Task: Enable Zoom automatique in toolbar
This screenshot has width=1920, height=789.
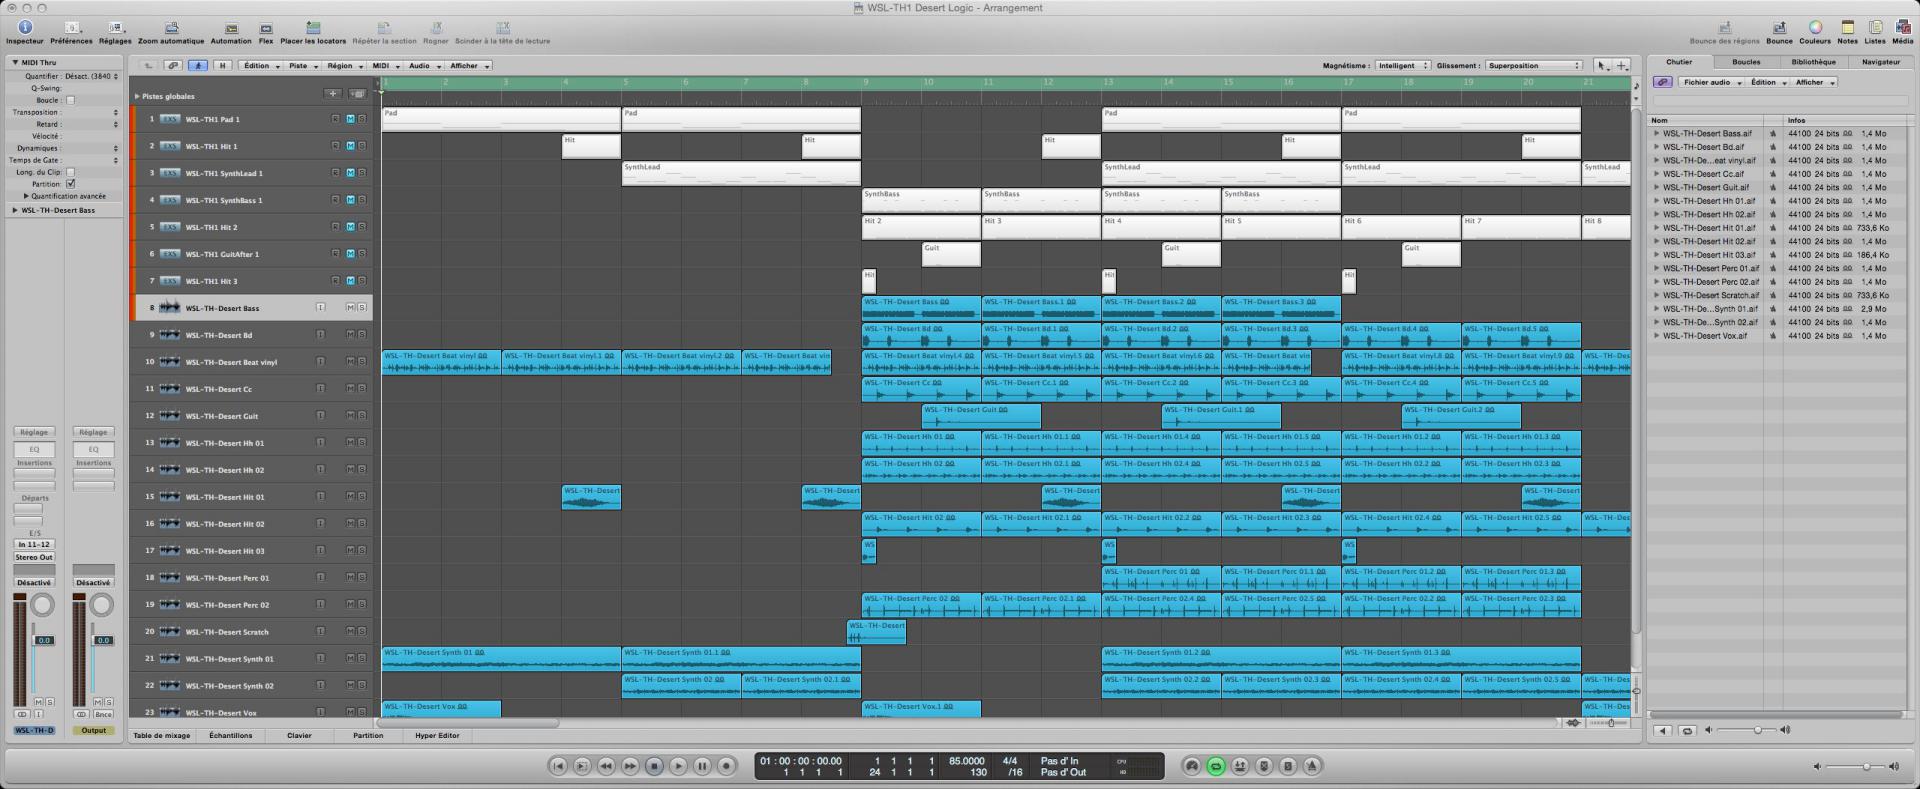Action: pos(171,28)
